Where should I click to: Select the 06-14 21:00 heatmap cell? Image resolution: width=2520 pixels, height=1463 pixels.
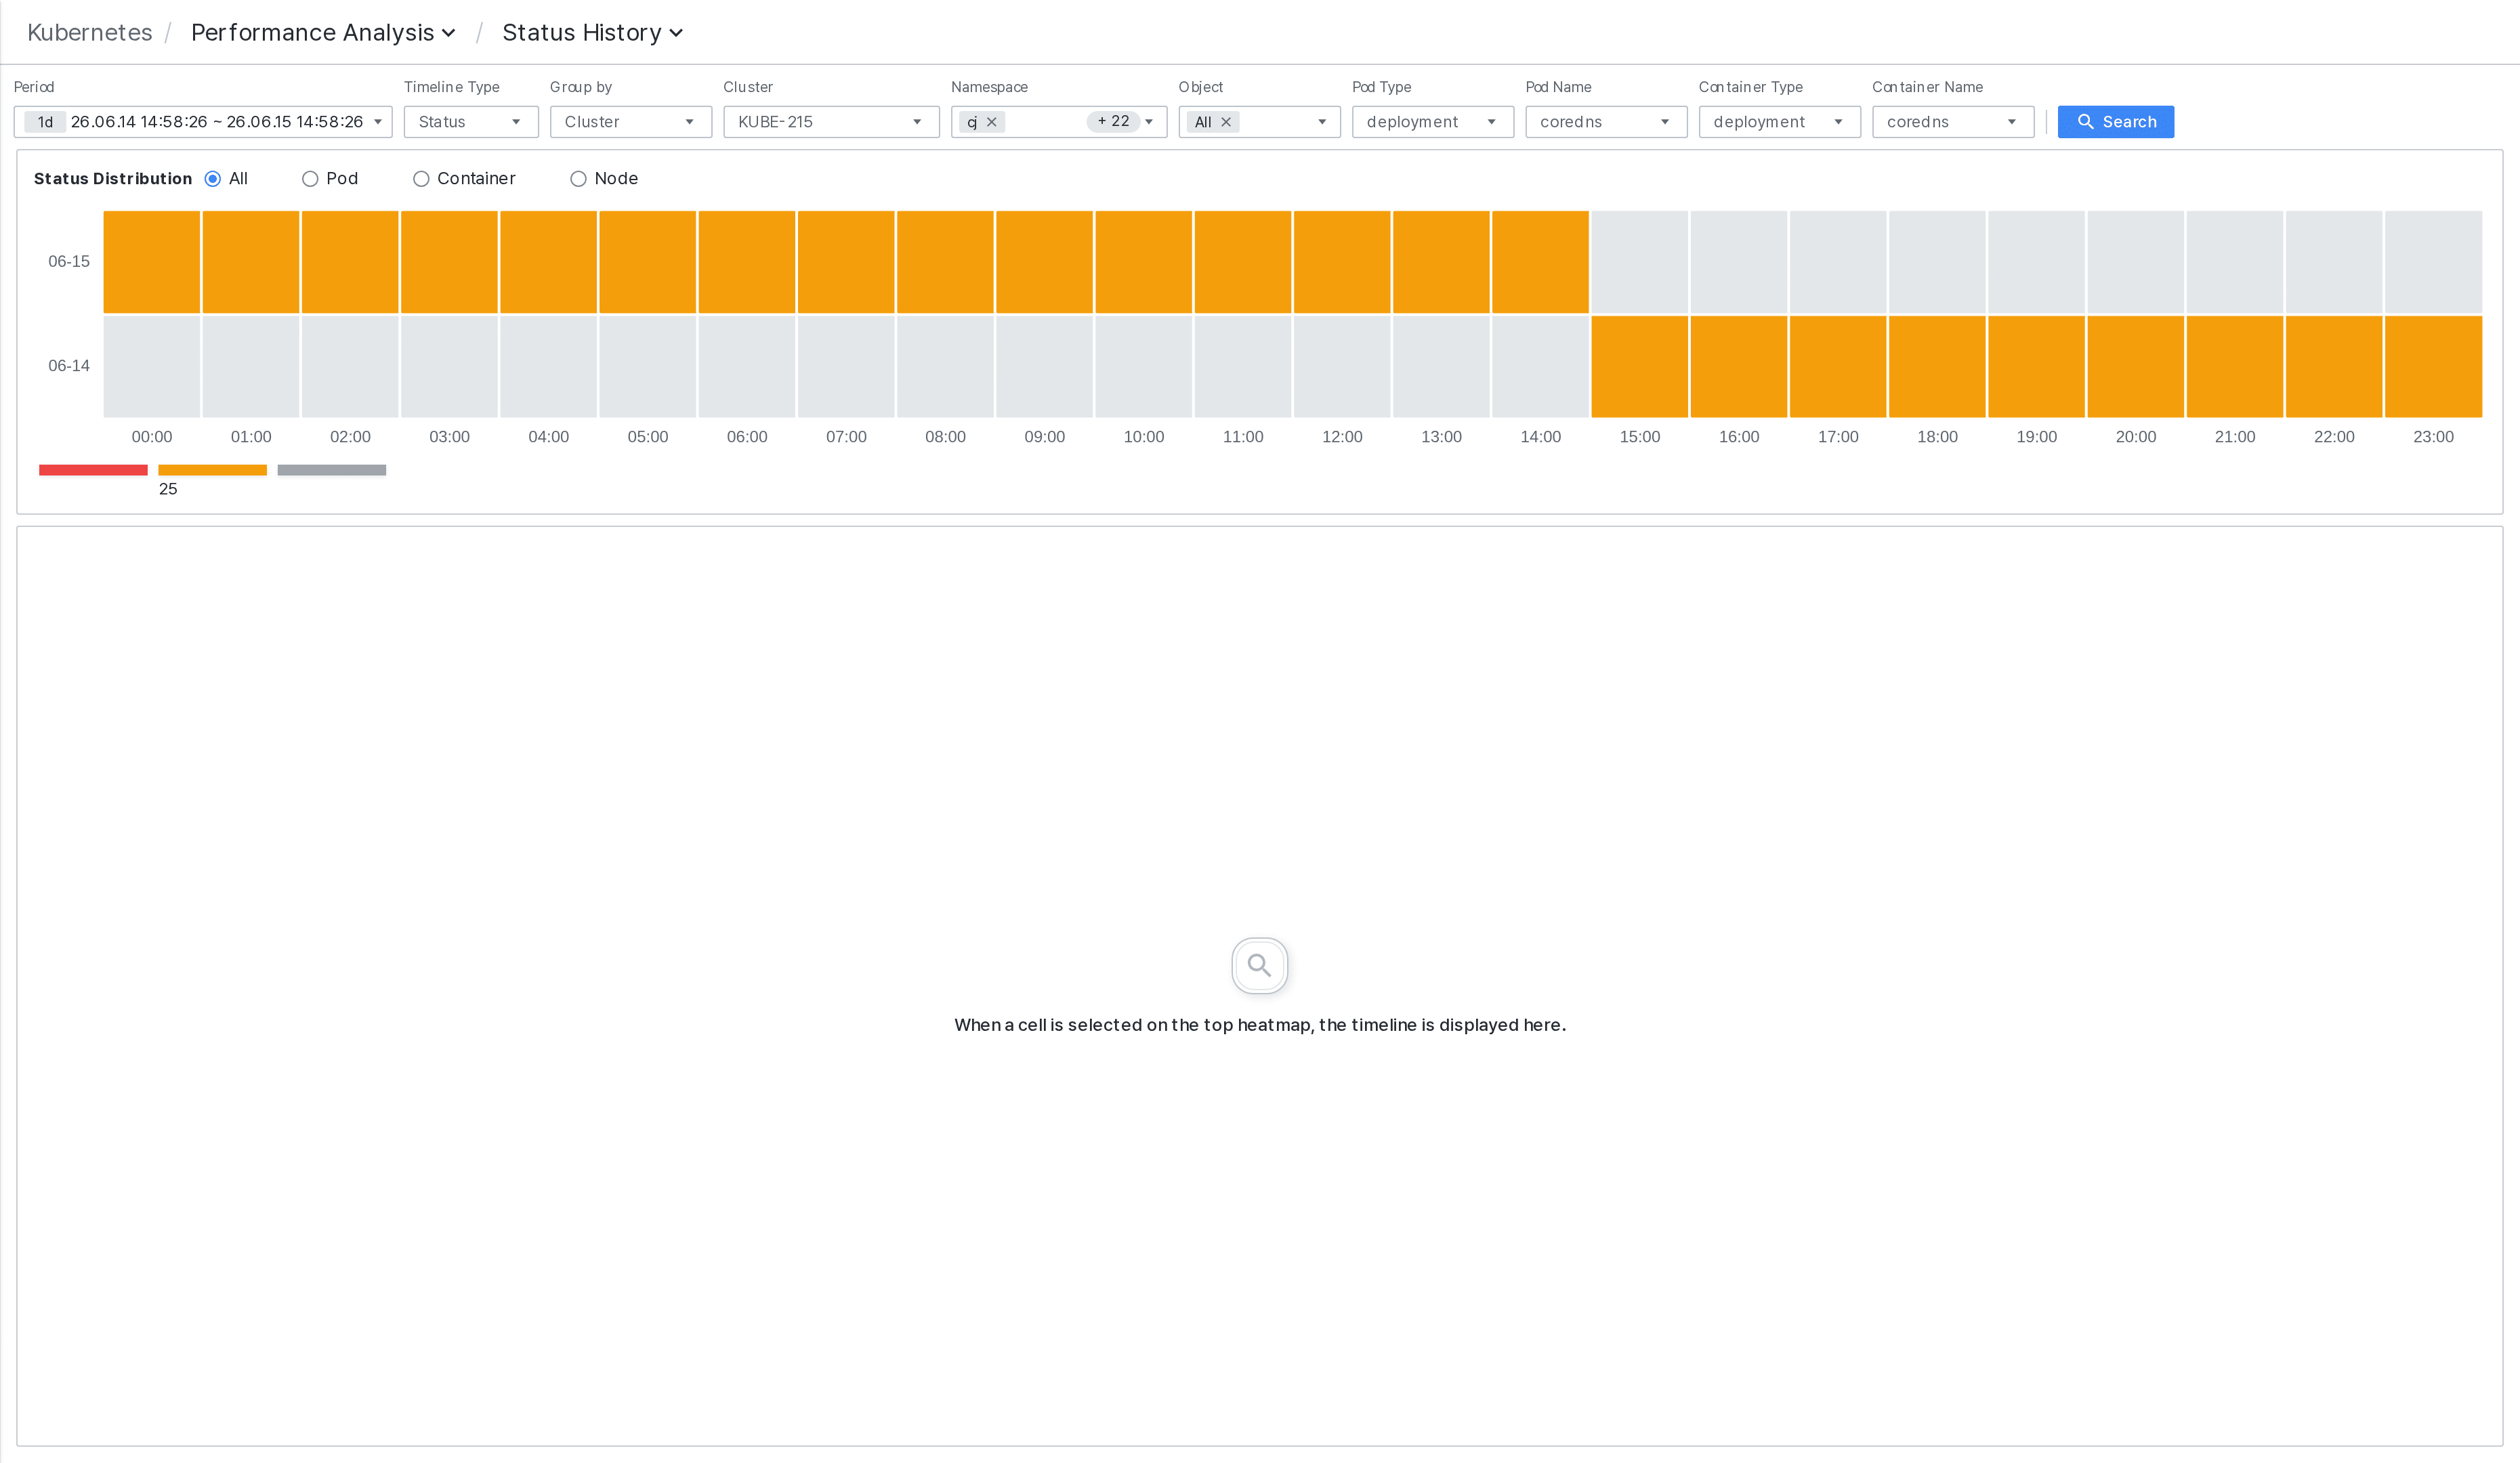2235,366
